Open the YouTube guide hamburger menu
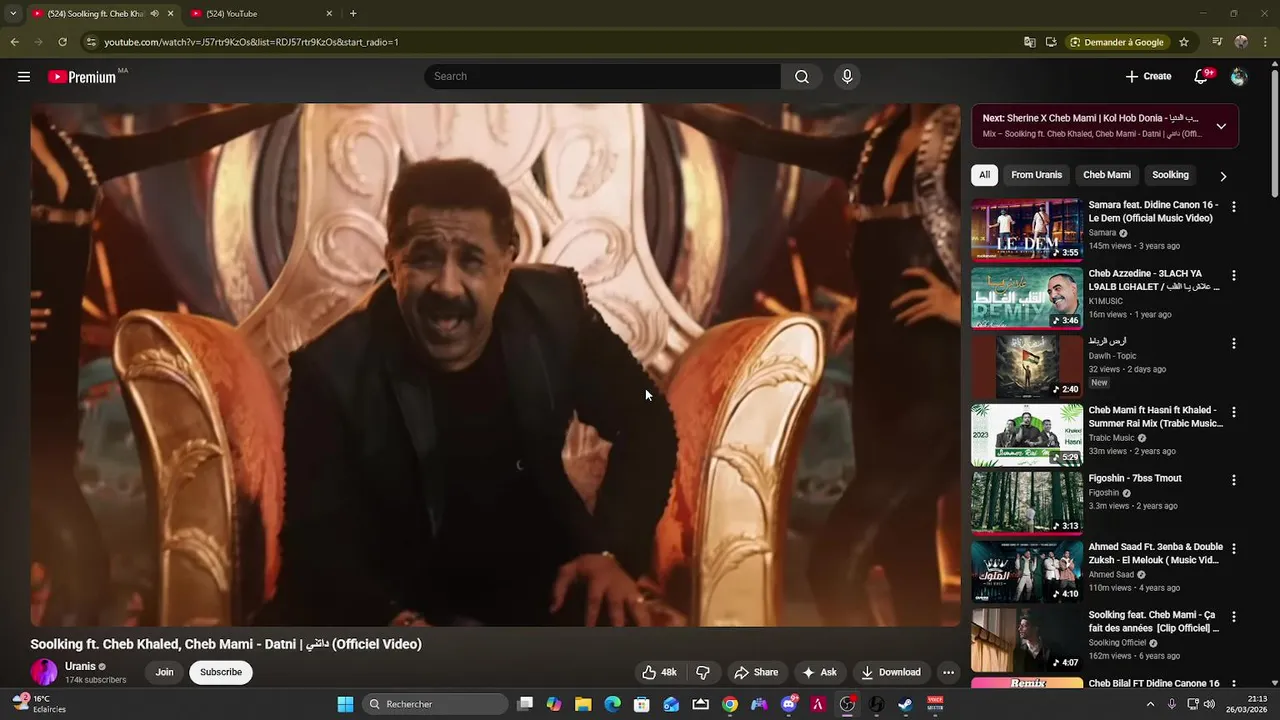The image size is (1280, 720). (24, 76)
